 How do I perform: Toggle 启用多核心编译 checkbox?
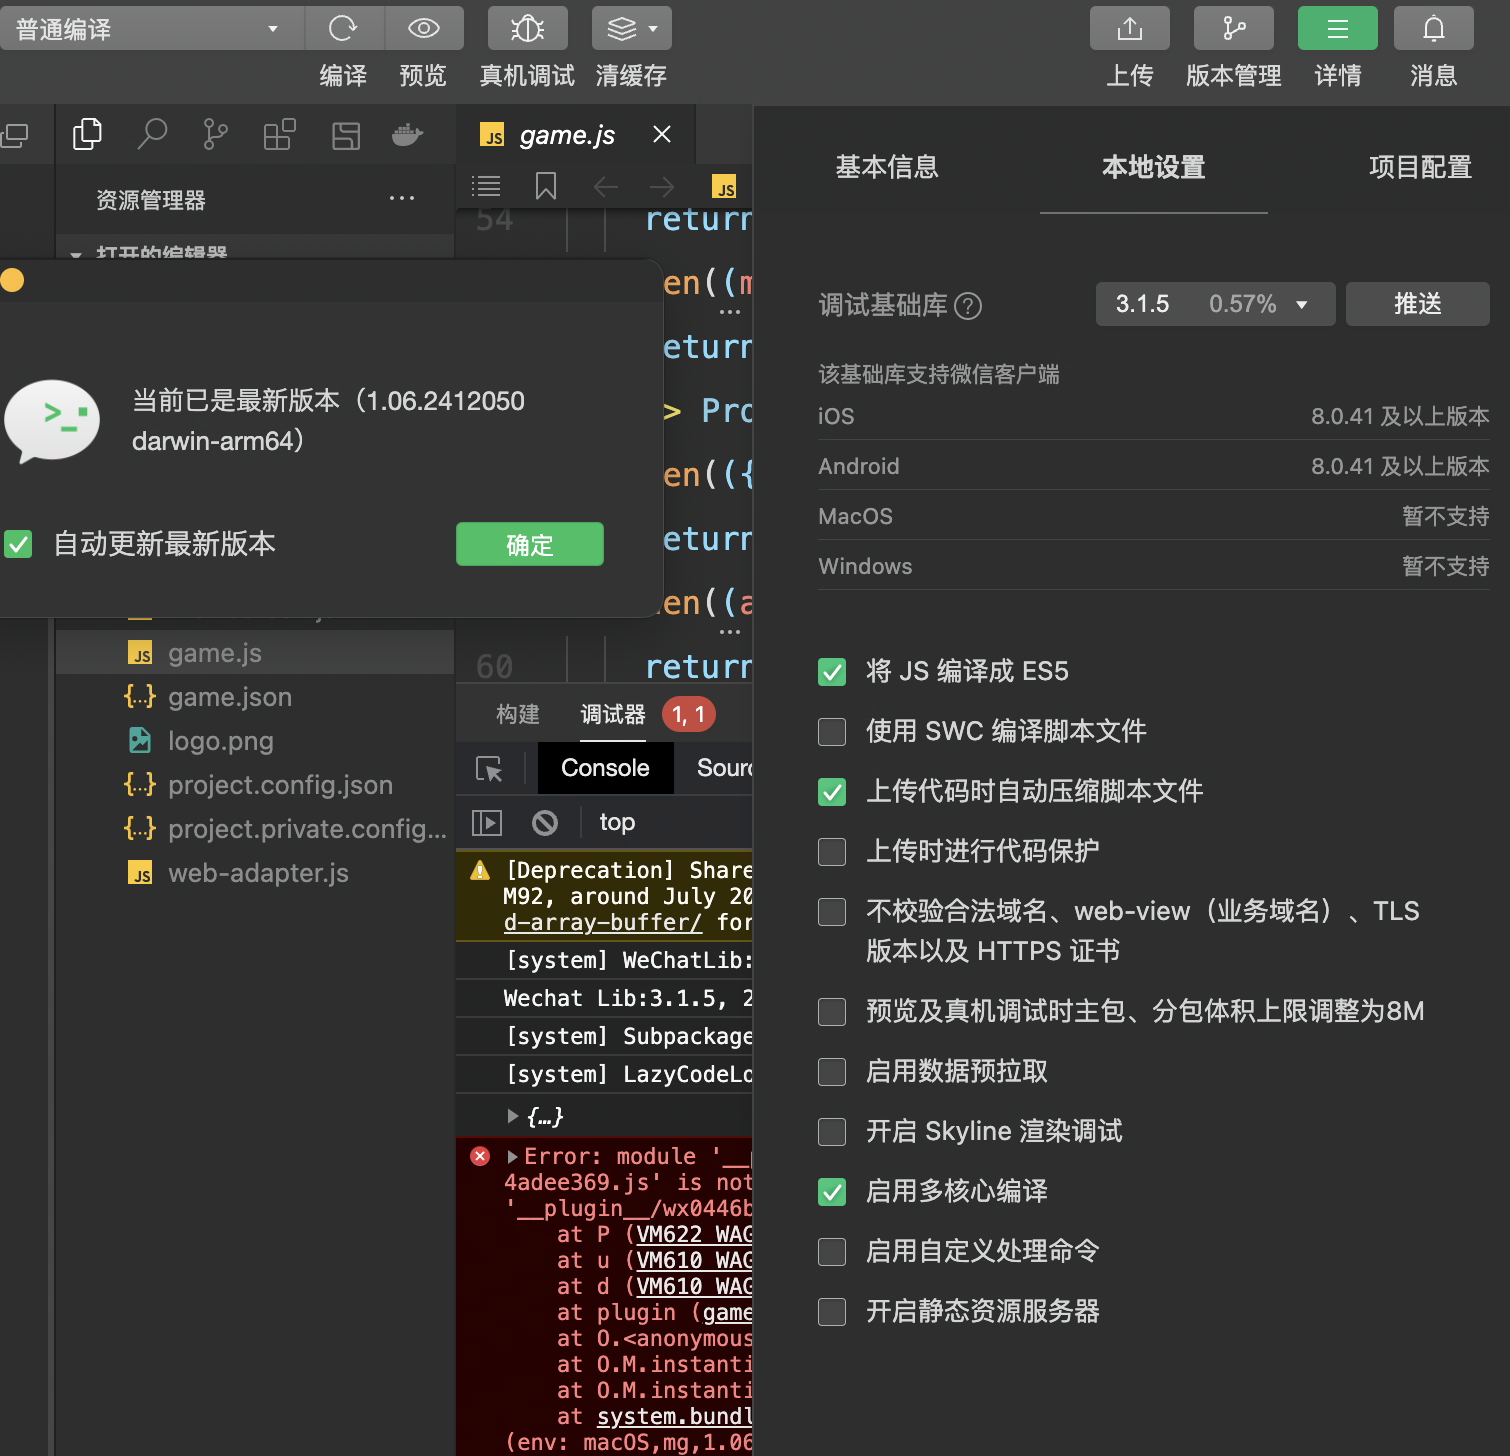832,1191
